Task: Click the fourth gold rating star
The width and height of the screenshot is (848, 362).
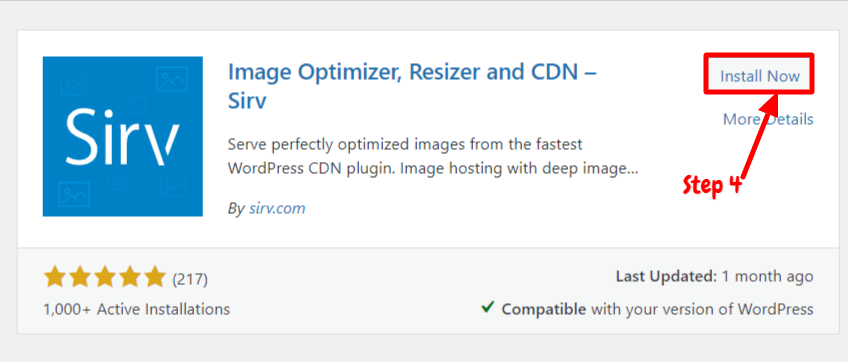Action: pyautogui.click(x=129, y=277)
